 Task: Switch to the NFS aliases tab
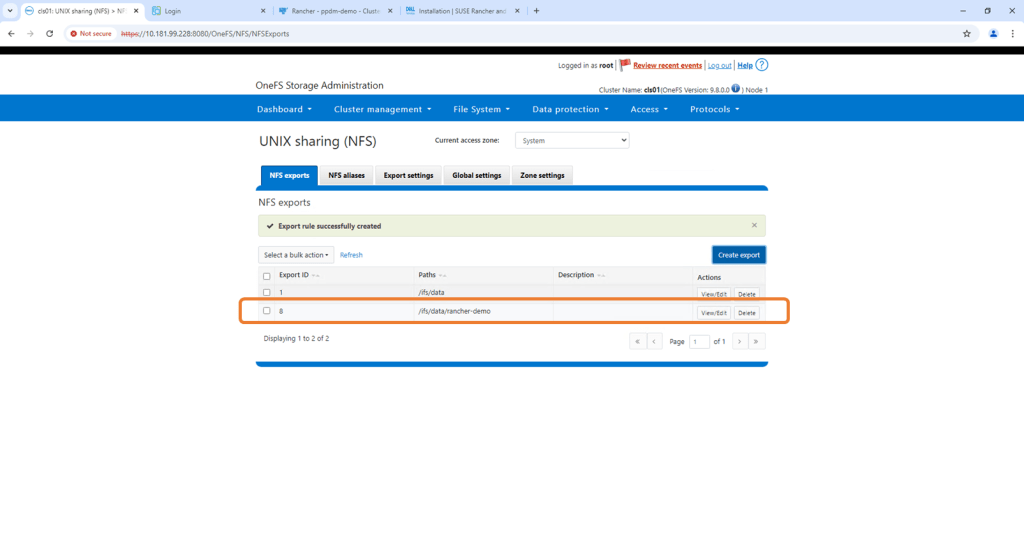[346, 176]
